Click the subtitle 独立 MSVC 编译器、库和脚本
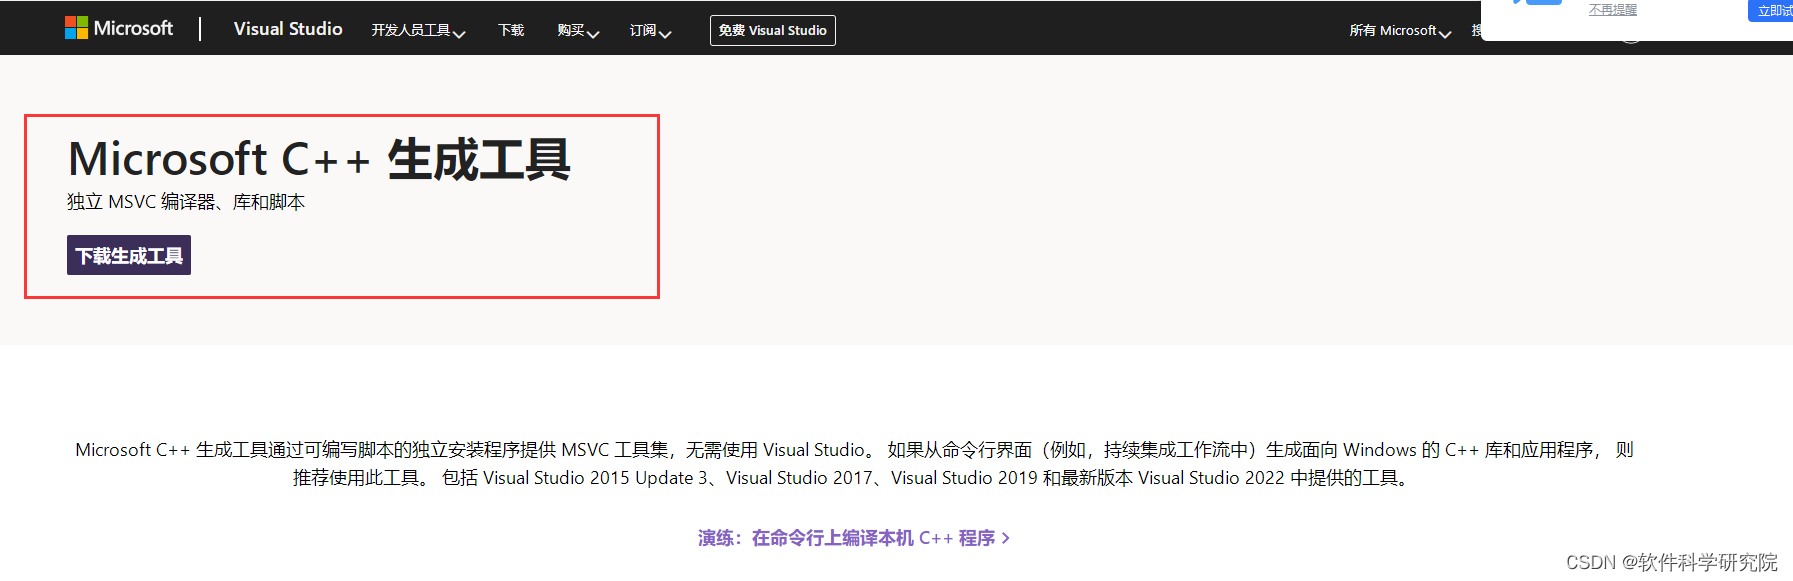 pyautogui.click(x=186, y=202)
